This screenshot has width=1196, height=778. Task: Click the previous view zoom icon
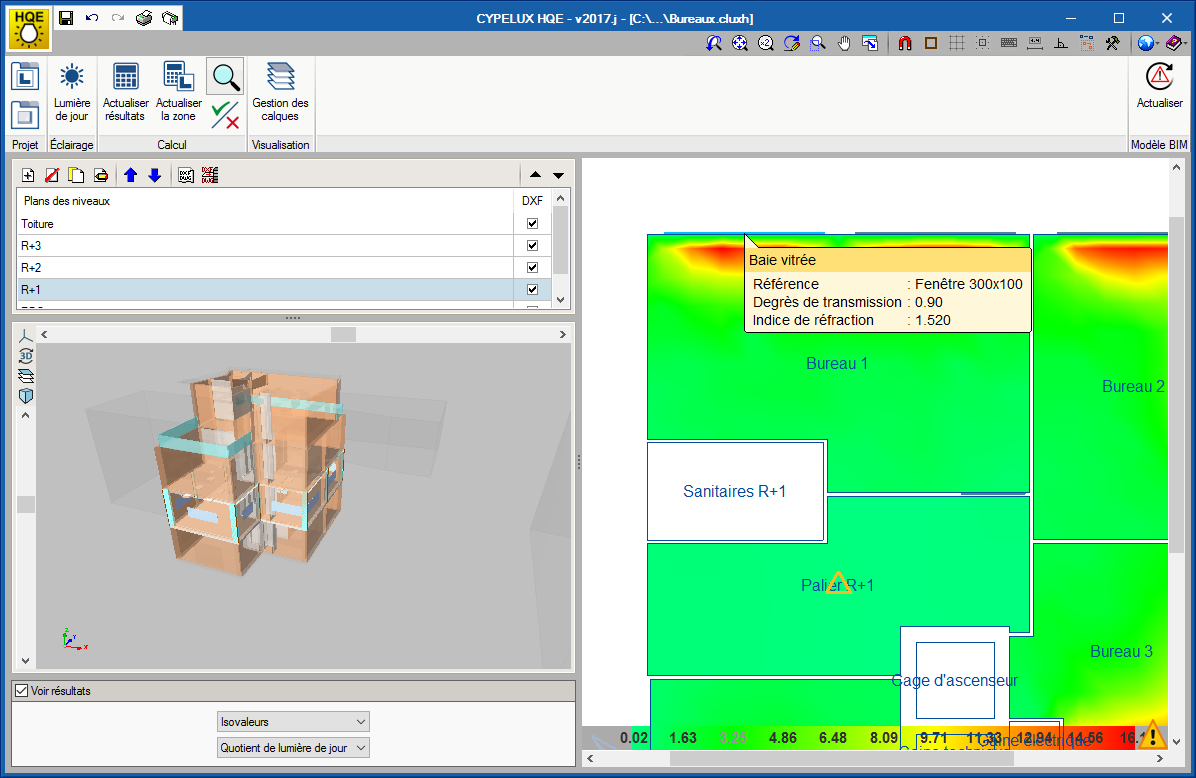click(714, 43)
